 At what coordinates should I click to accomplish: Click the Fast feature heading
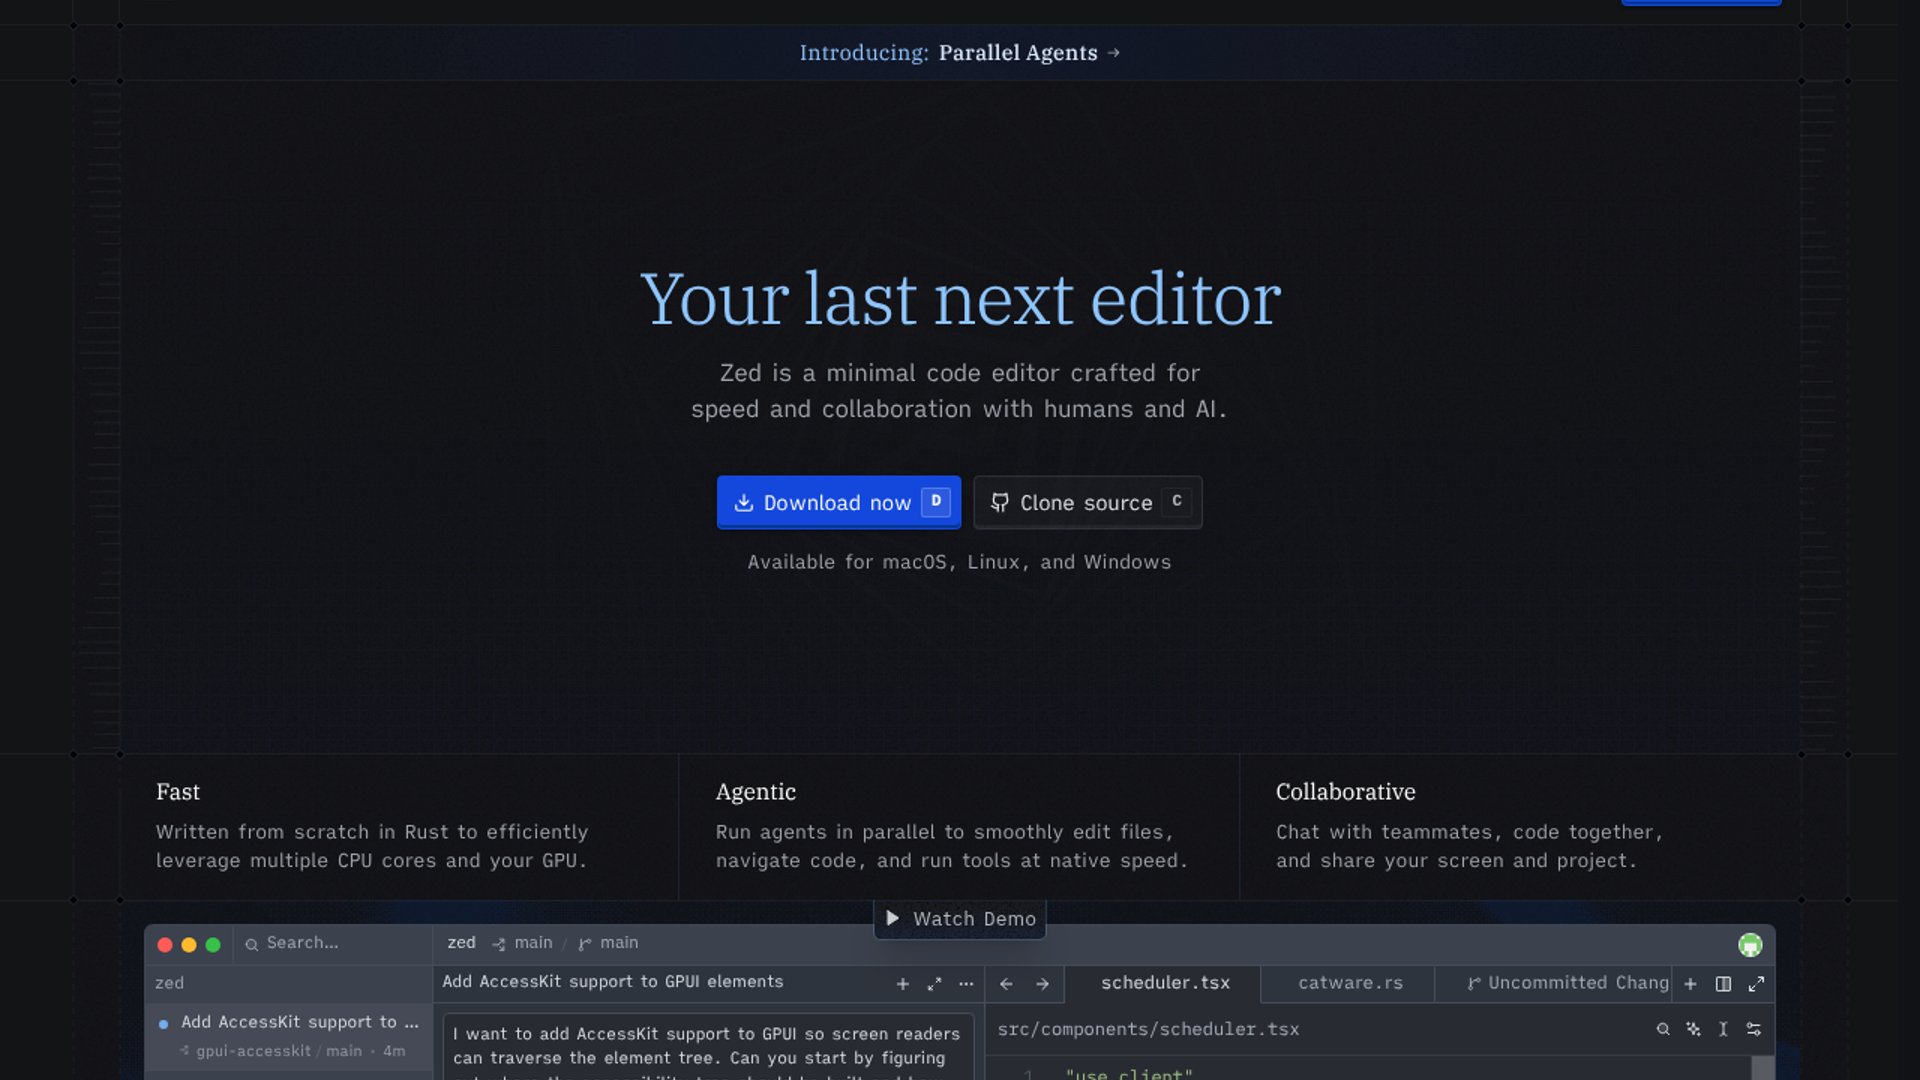pyautogui.click(x=178, y=792)
